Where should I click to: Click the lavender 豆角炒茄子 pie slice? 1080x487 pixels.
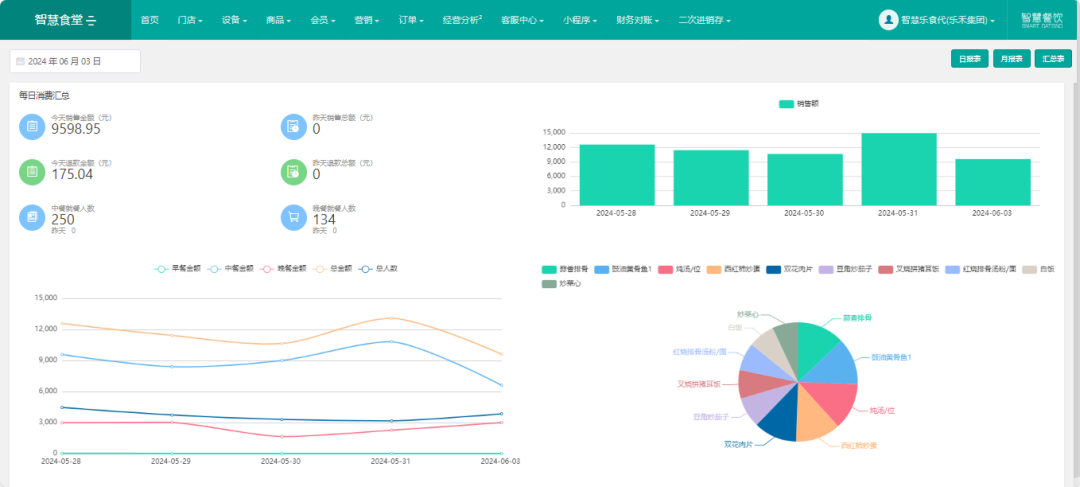[763, 404]
